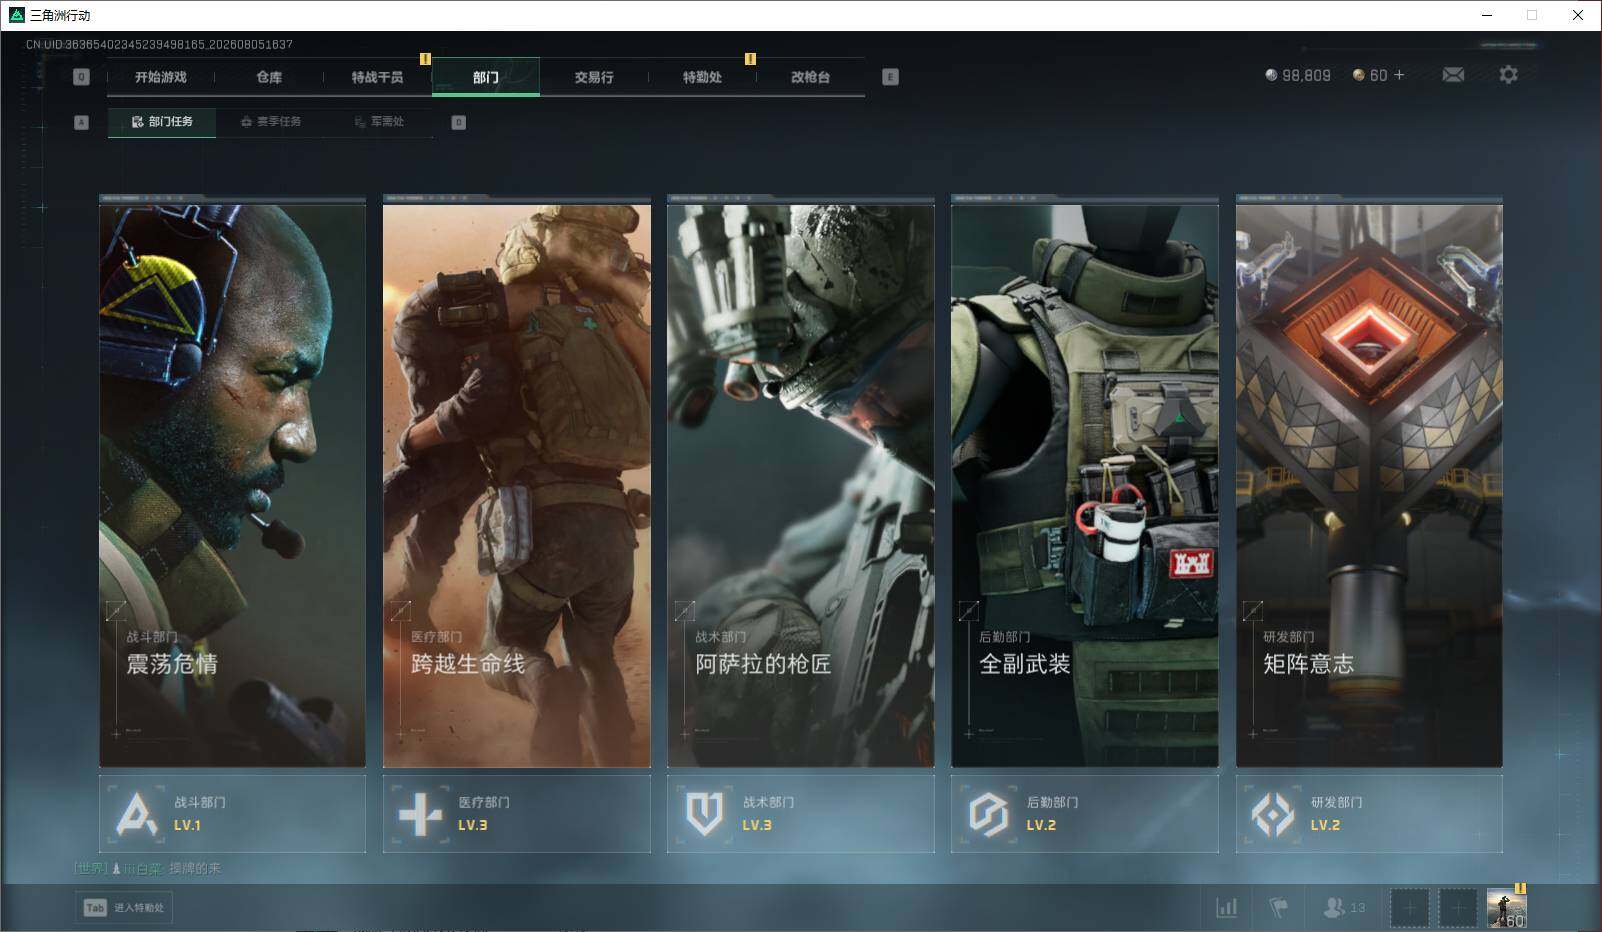Screen dimensions: 1602x932
Task: Open the friends list icon
Action: click(x=1334, y=908)
